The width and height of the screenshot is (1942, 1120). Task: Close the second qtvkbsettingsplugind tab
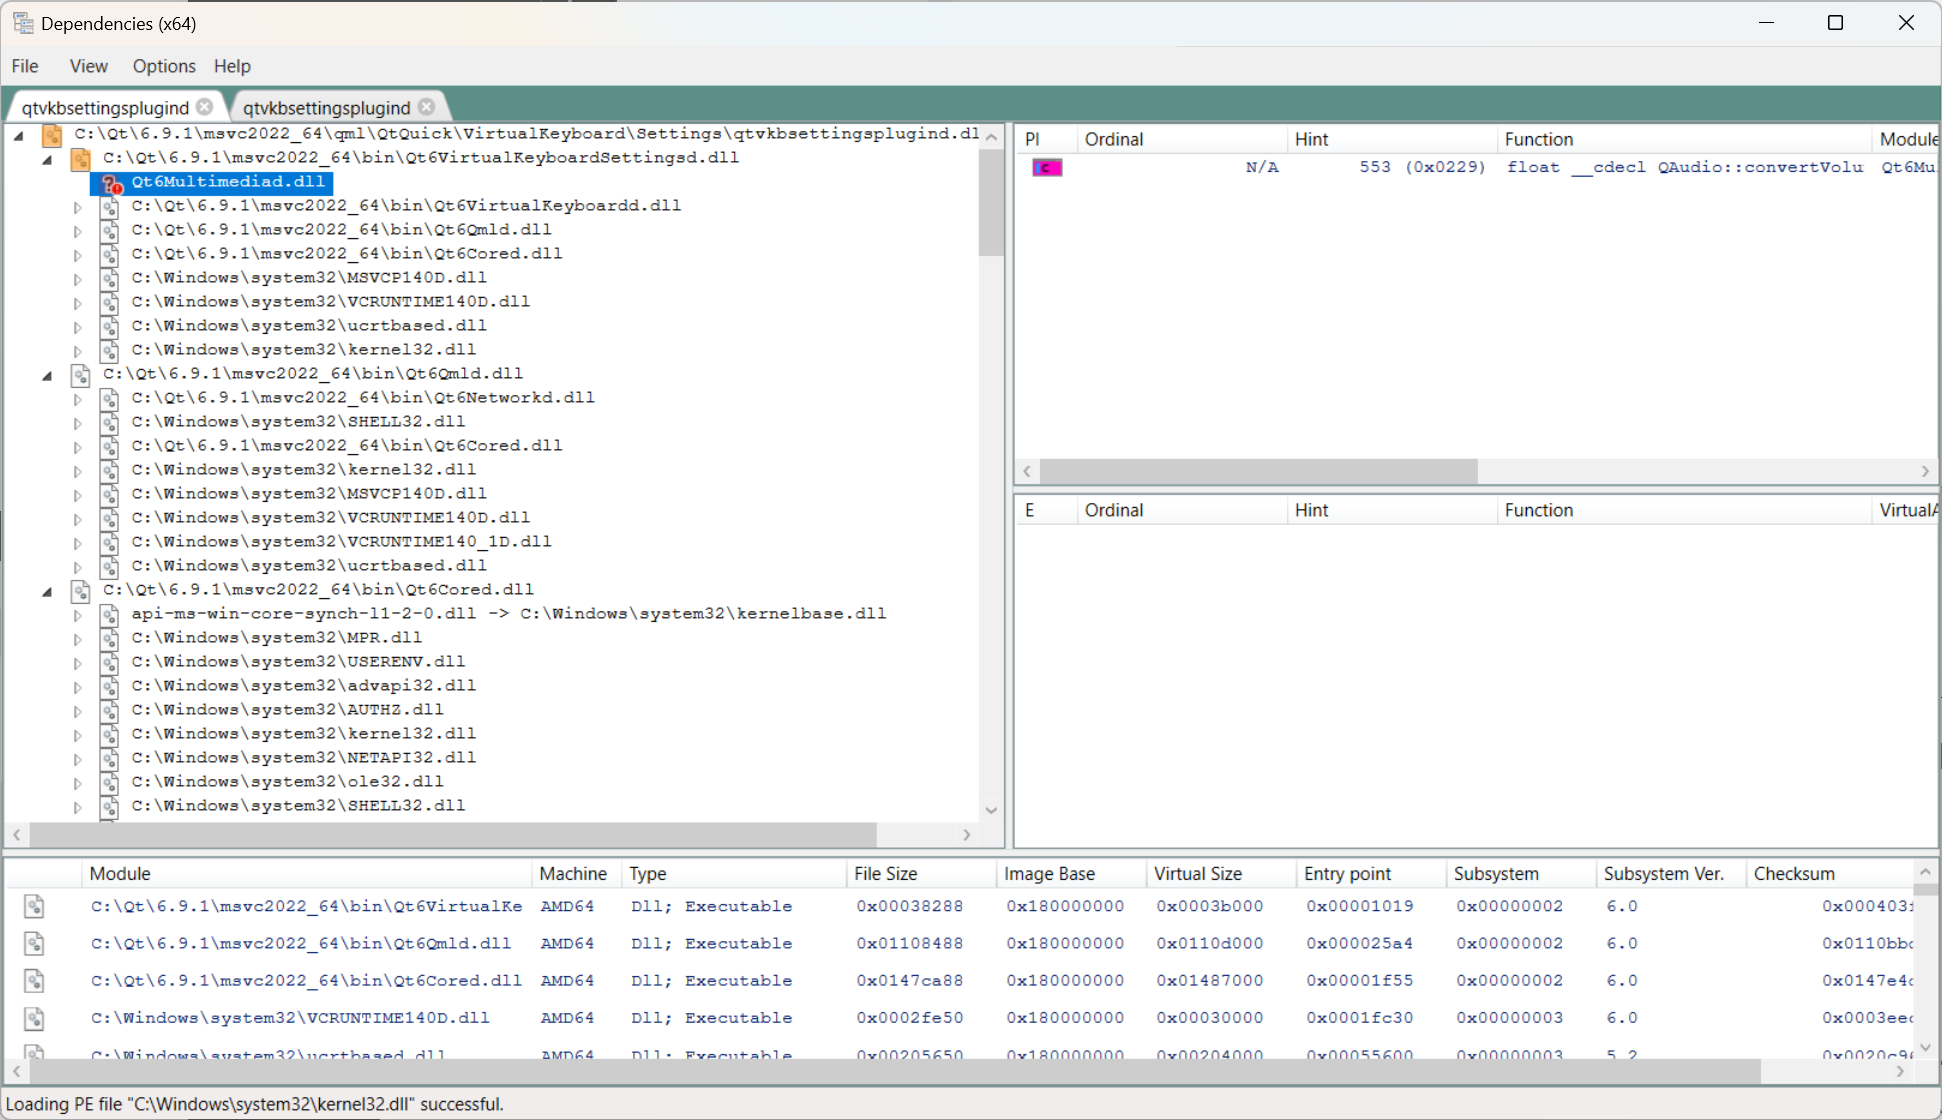(427, 106)
